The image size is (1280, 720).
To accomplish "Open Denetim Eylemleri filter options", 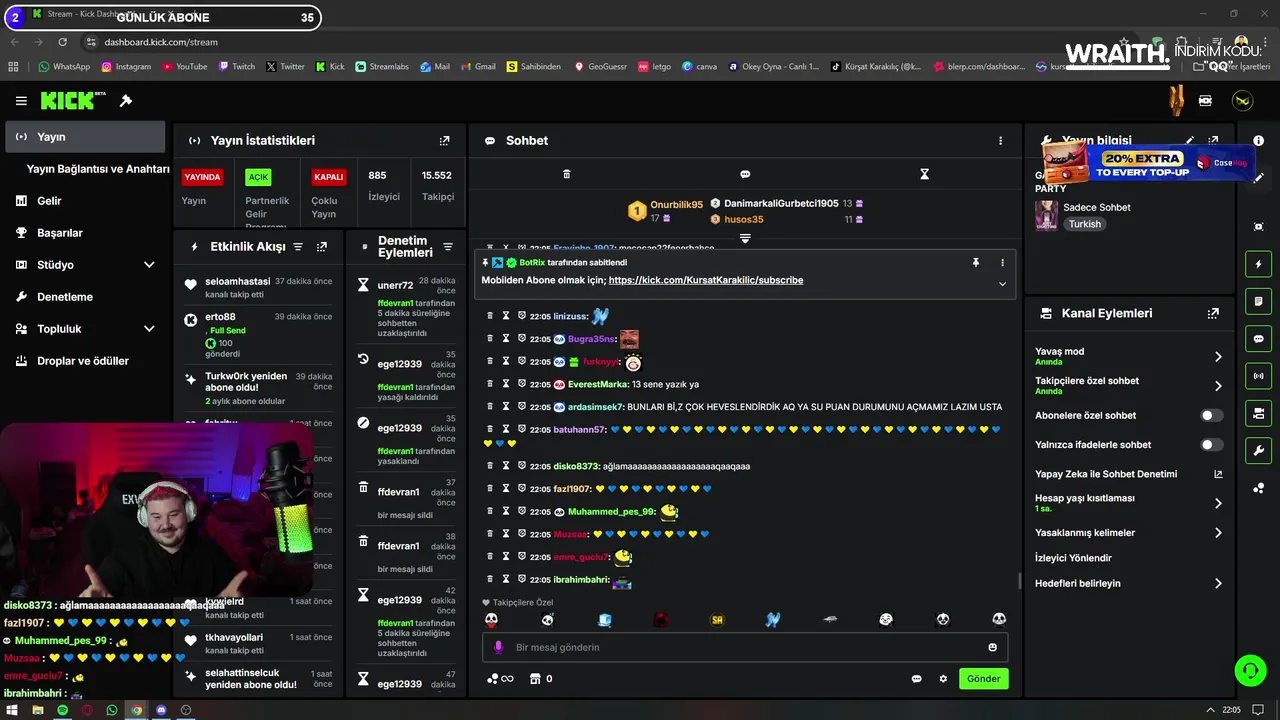I will click(448, 246).
